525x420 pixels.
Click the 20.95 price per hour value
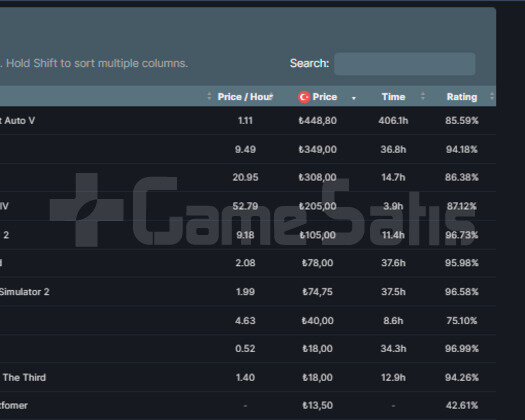(245, 177)
